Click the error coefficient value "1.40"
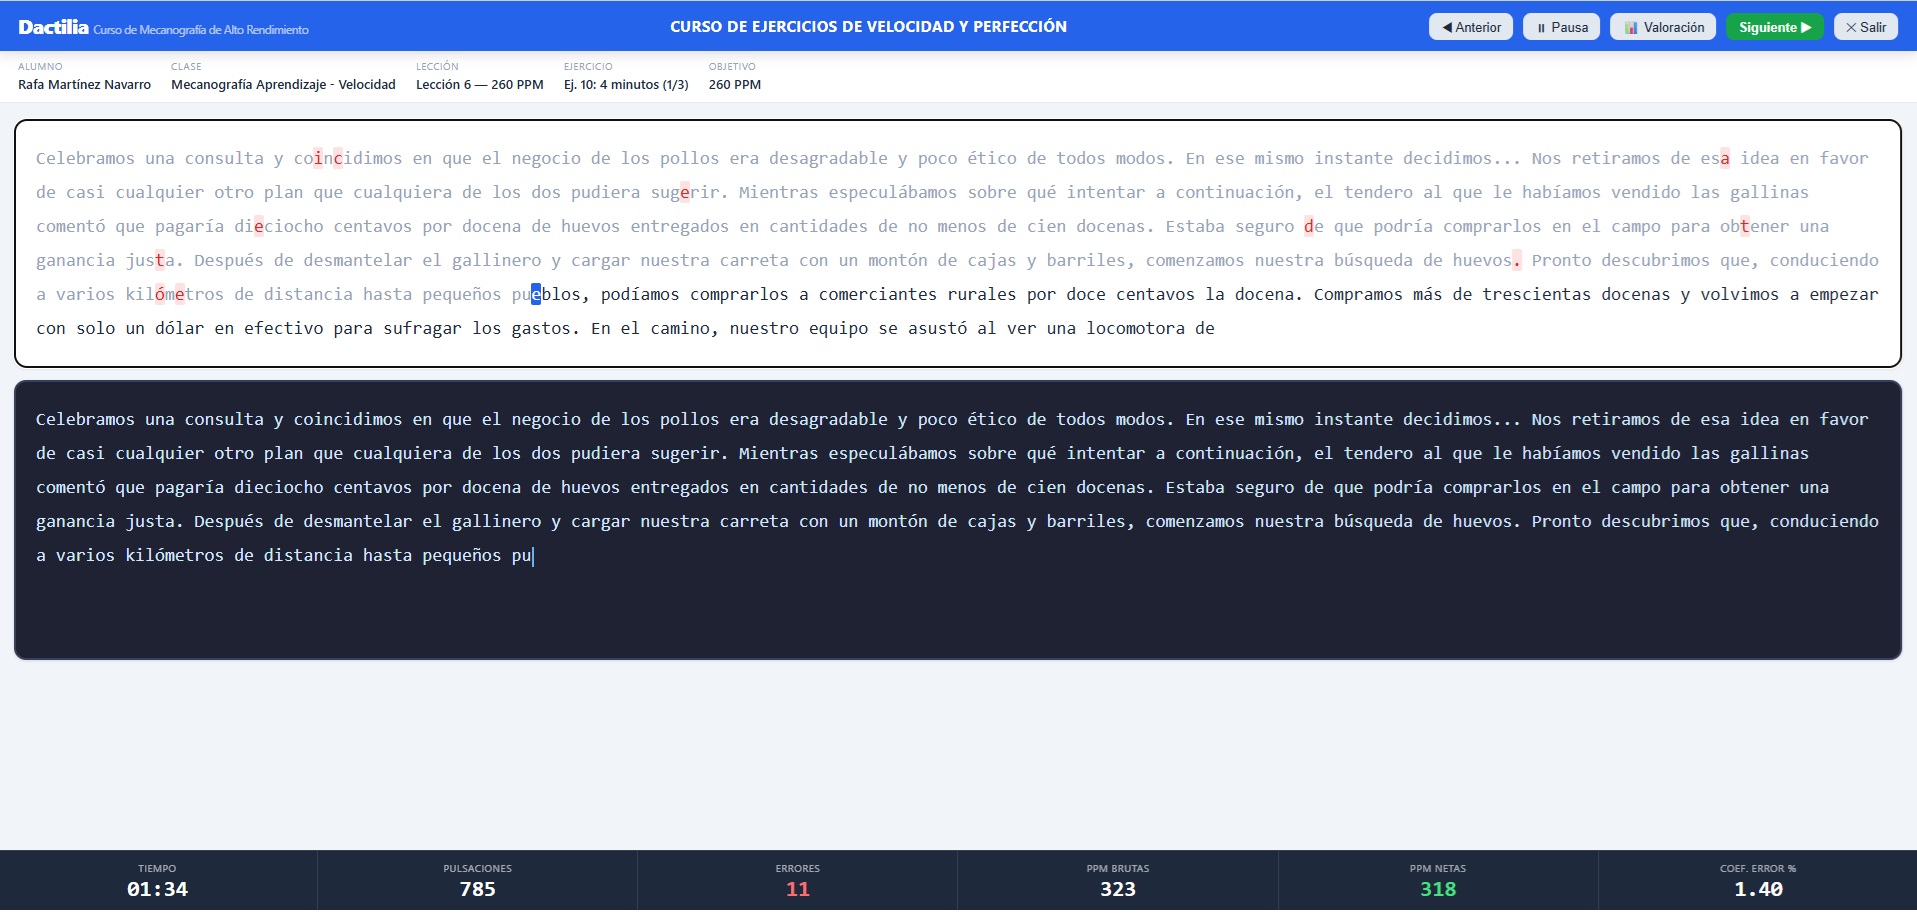The height and width of the screenshot is (915, 1917). pyautogui.click(x=1758, y=889)
